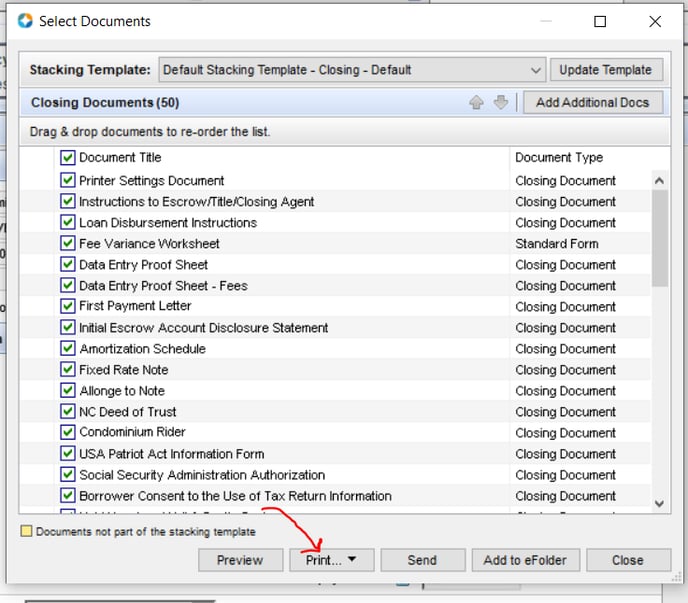
Task: Click the move document down arrow icon
Action: [501, 102]
